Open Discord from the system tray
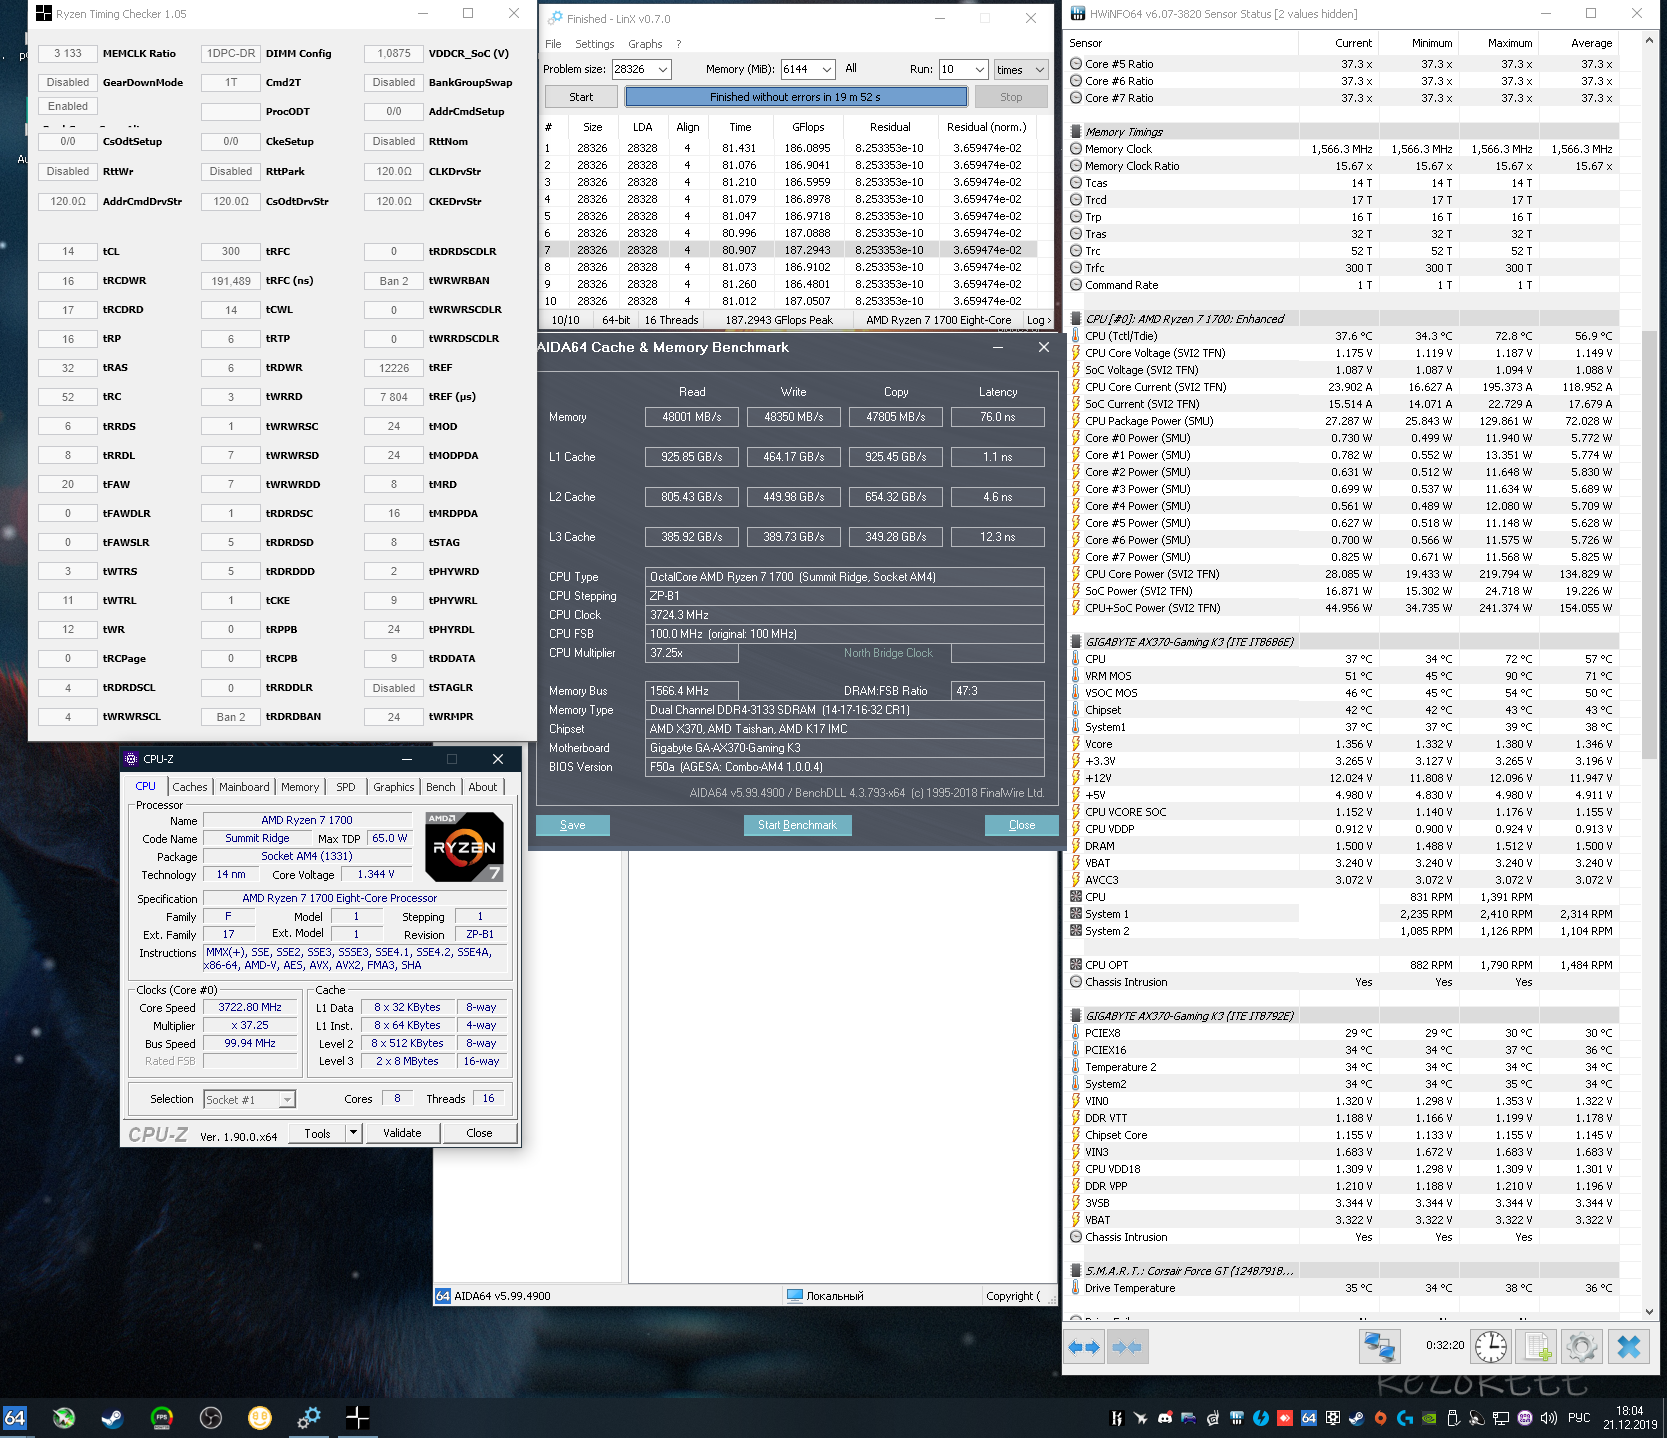 (x=1165, y=1418)
